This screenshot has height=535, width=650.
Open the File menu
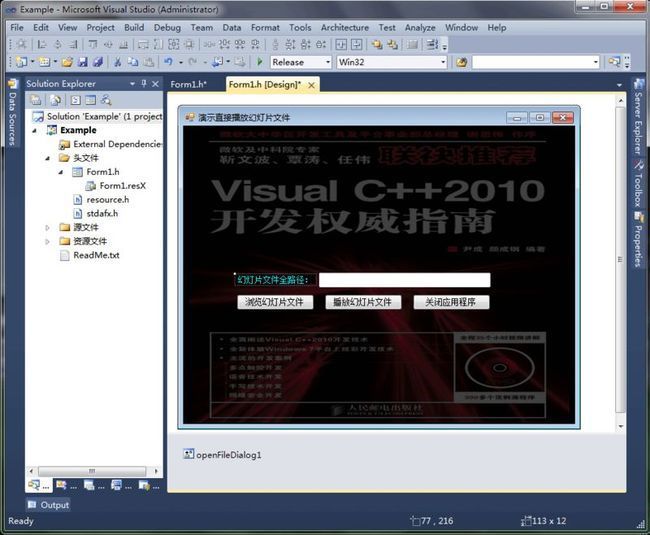[17, 28]
